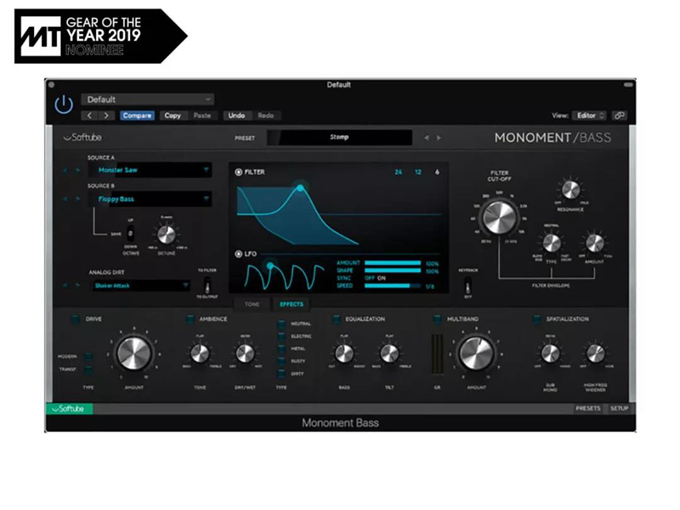680x510 pixels.
Task: Select the LFO view radio button
Action: point(238,254)
